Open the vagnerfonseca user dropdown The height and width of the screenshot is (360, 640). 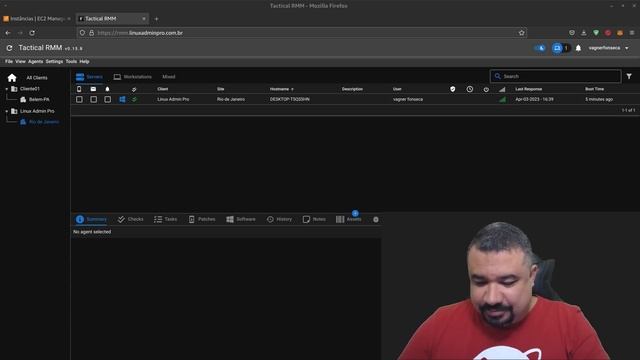click(608, 48)
